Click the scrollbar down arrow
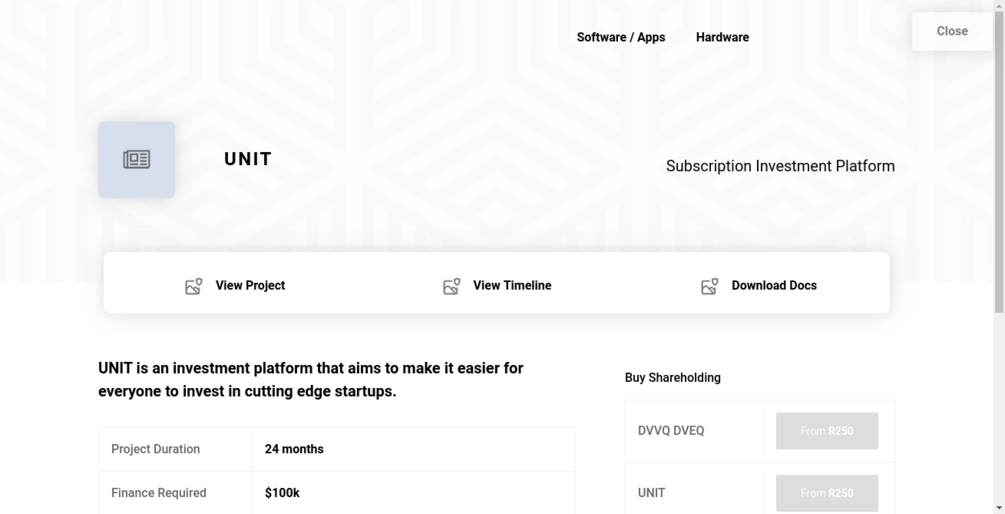 [999, 507]
